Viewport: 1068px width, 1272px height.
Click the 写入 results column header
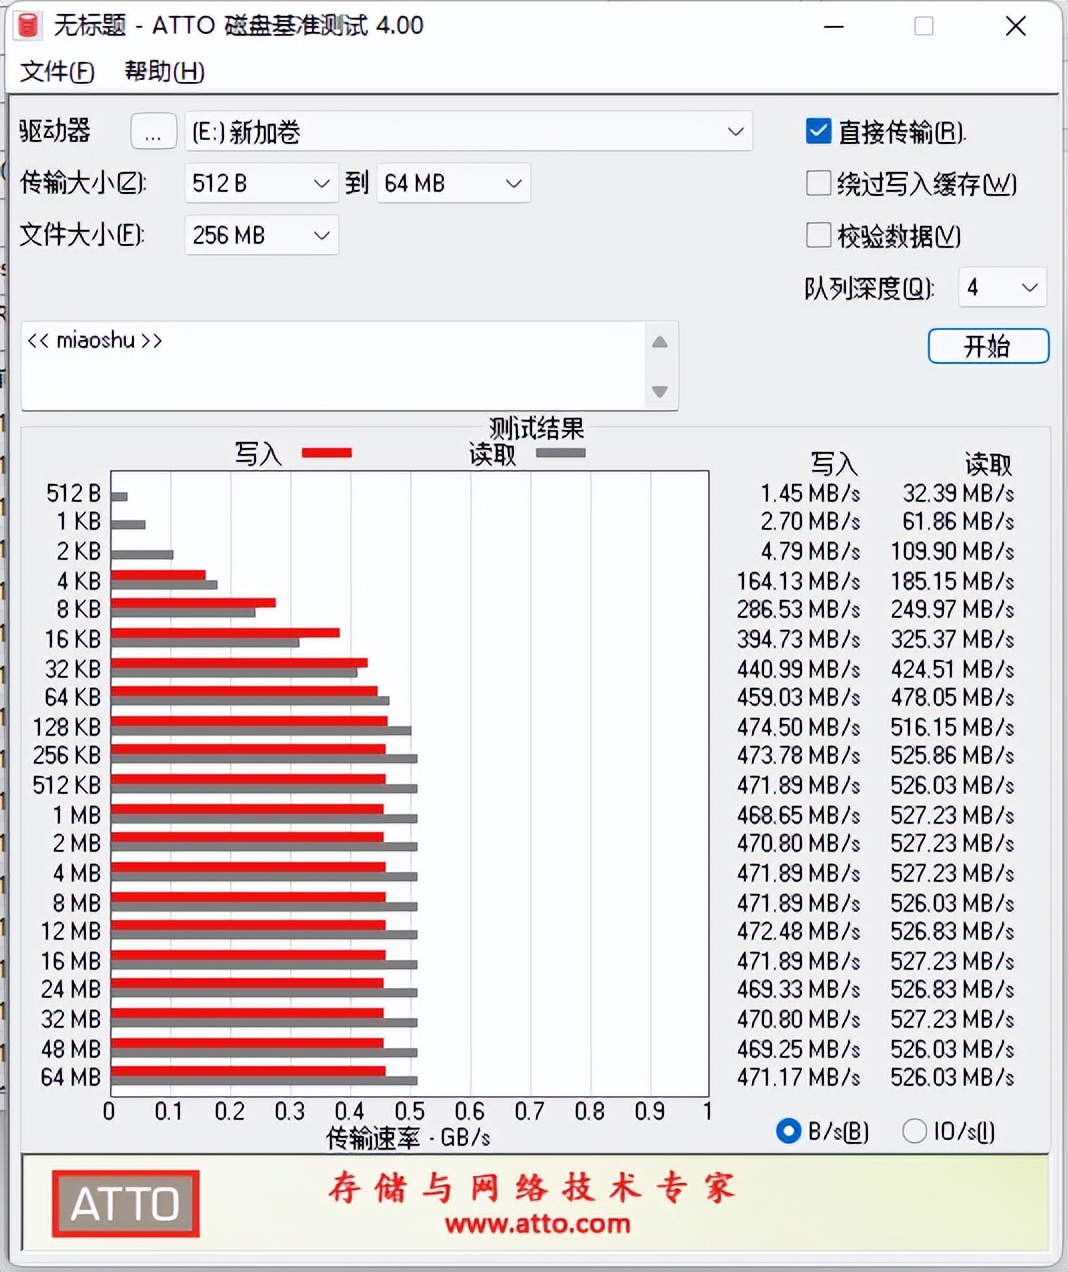click(x=834, y=464)
